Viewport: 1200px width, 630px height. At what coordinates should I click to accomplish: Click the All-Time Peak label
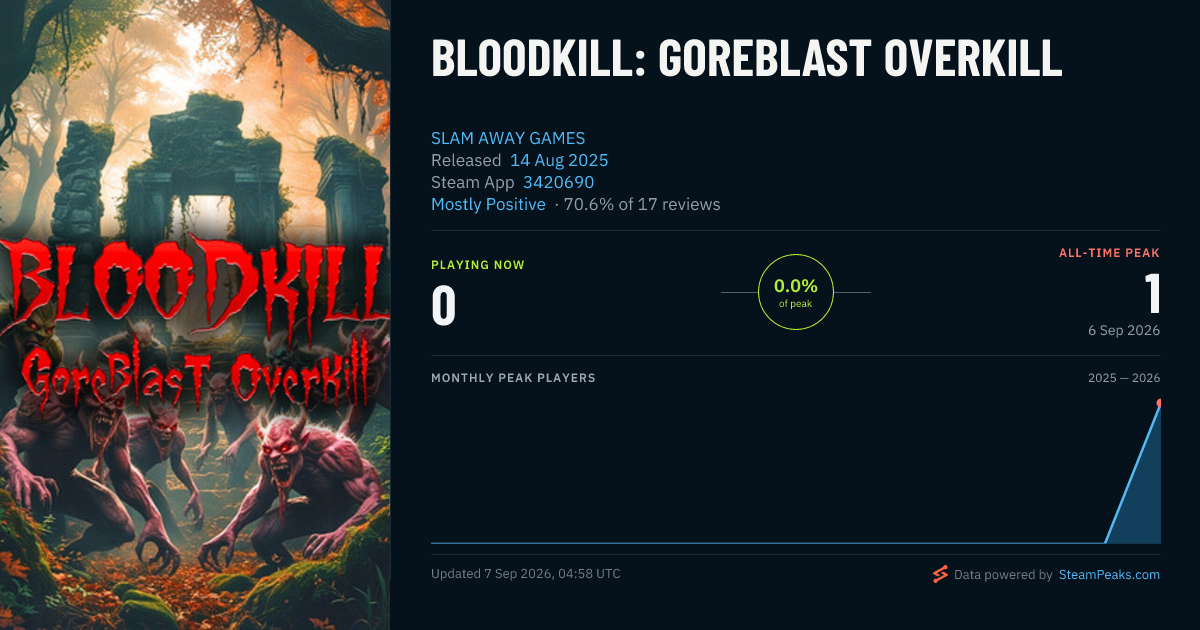pyautogui.click(x=1109, y=253)
